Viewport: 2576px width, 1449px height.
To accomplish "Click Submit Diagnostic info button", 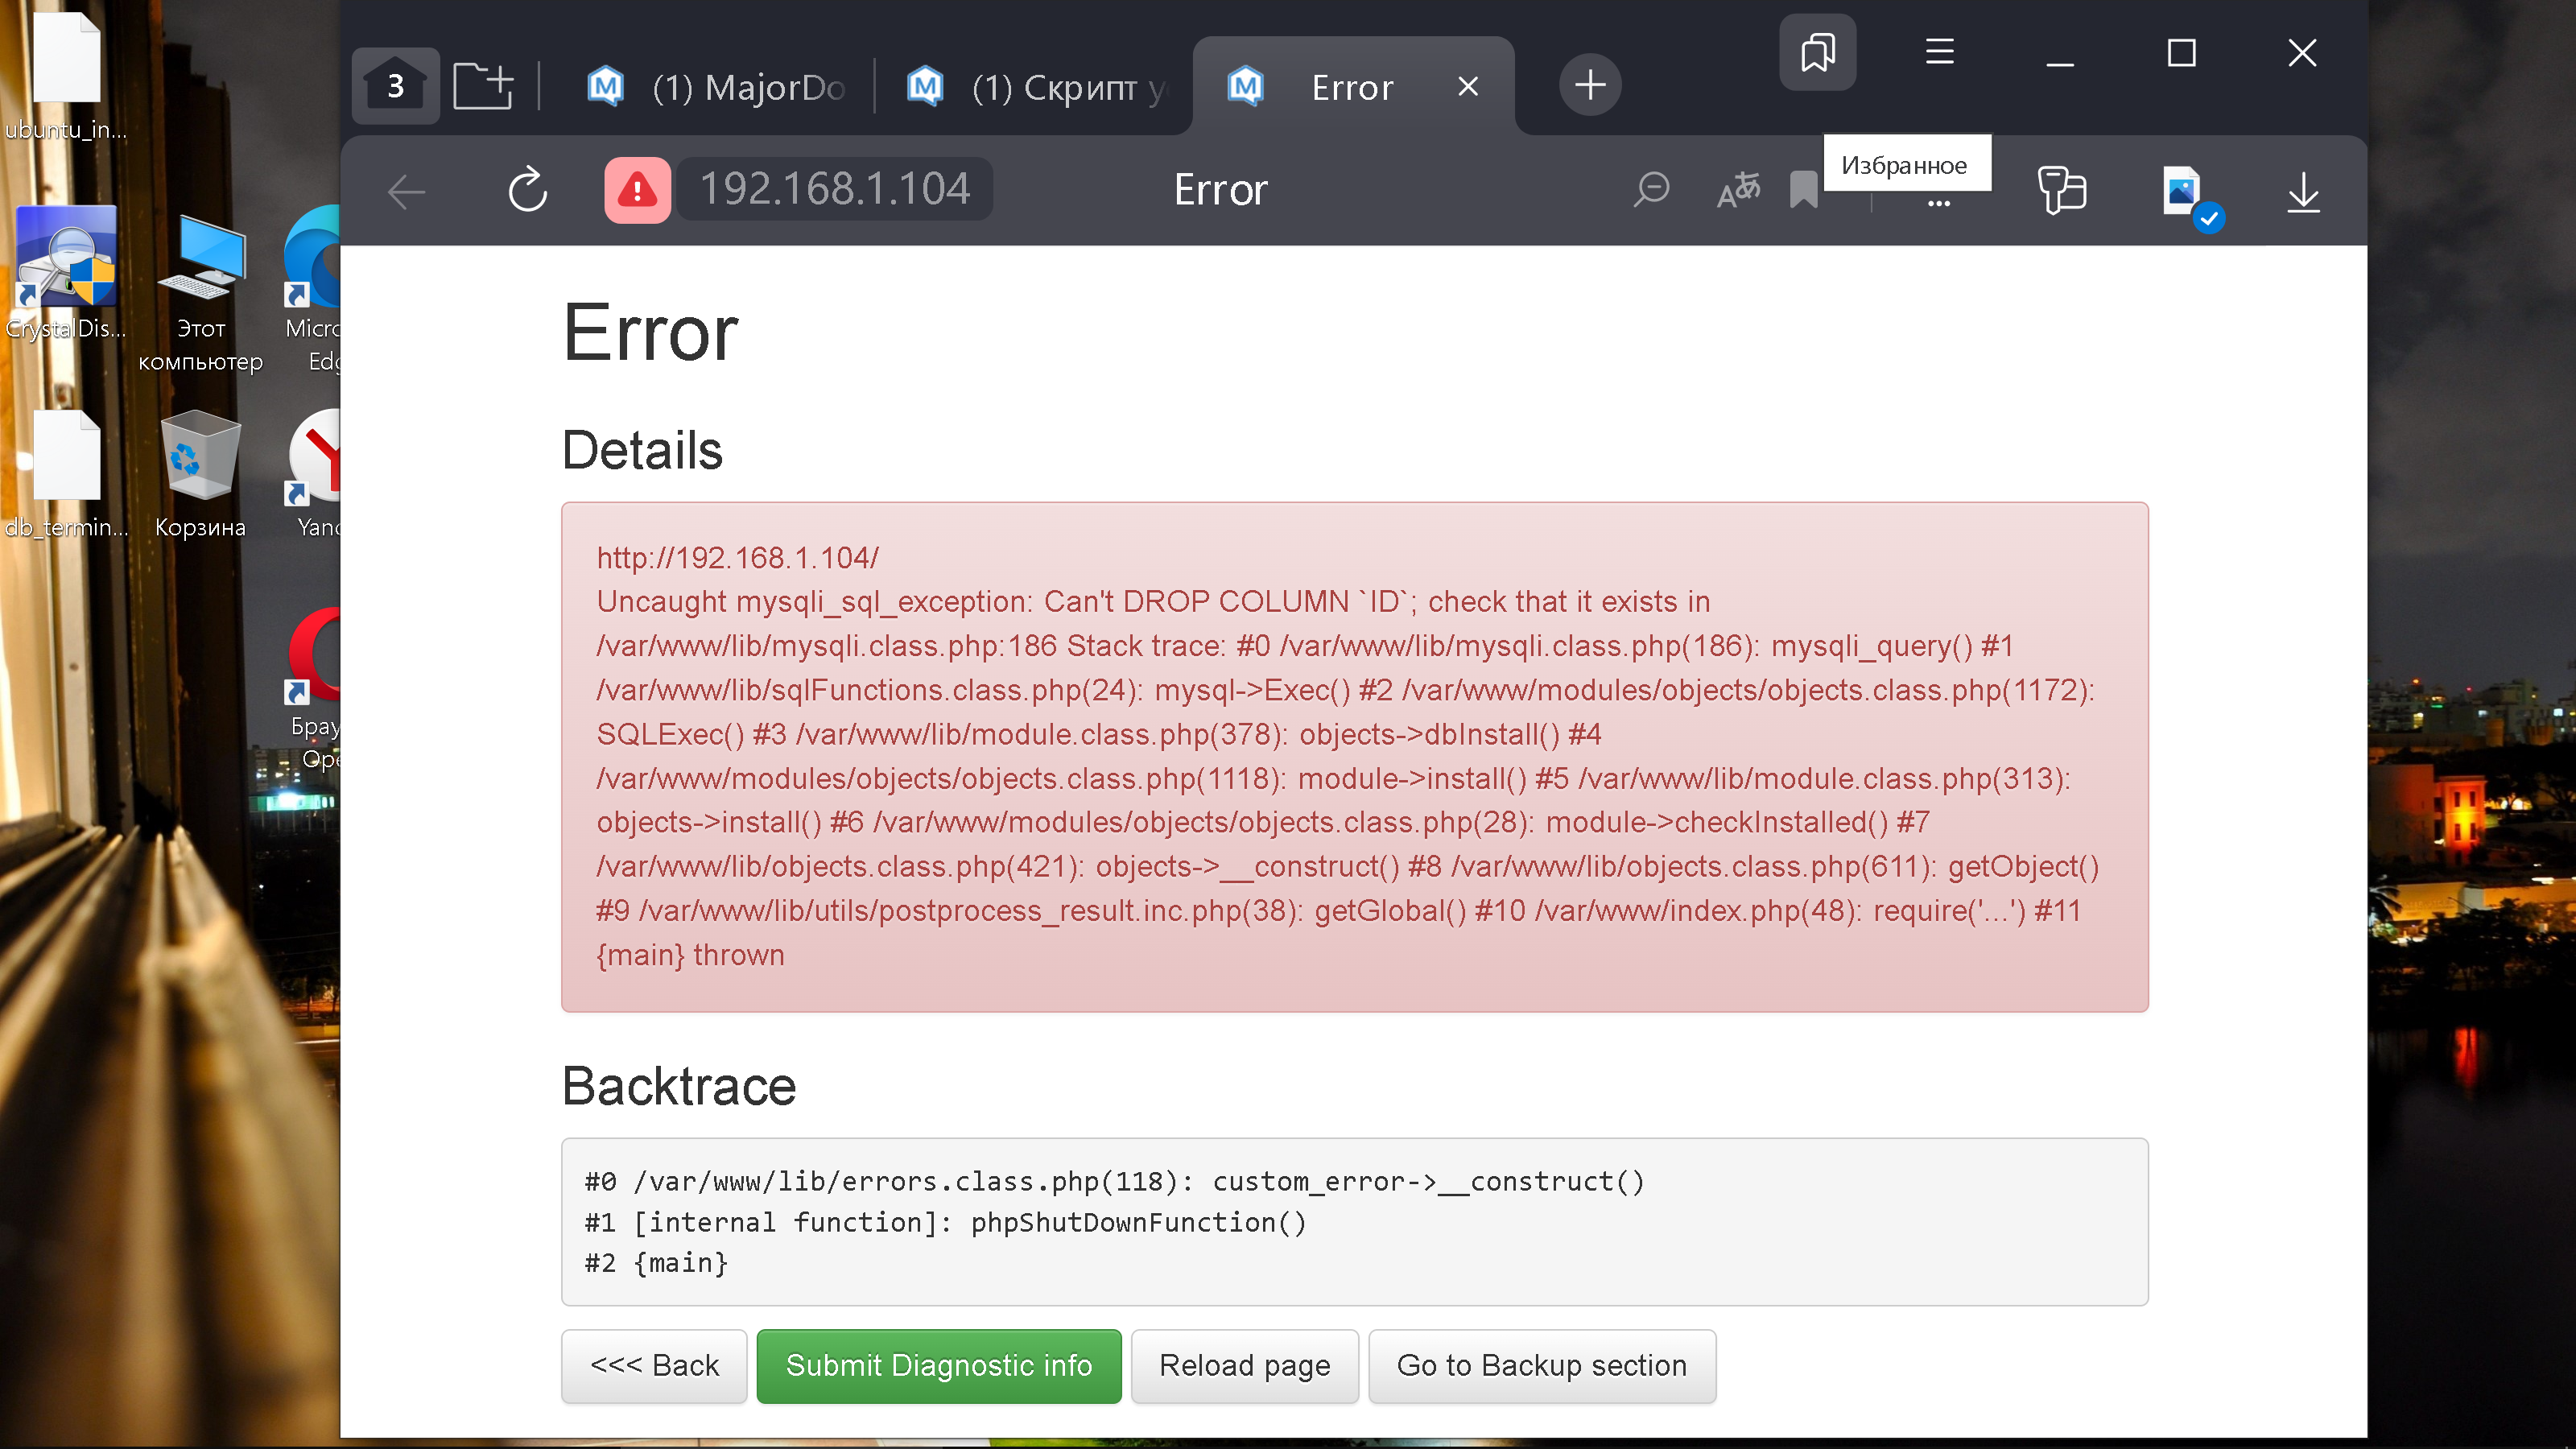I will [938, 1365].
